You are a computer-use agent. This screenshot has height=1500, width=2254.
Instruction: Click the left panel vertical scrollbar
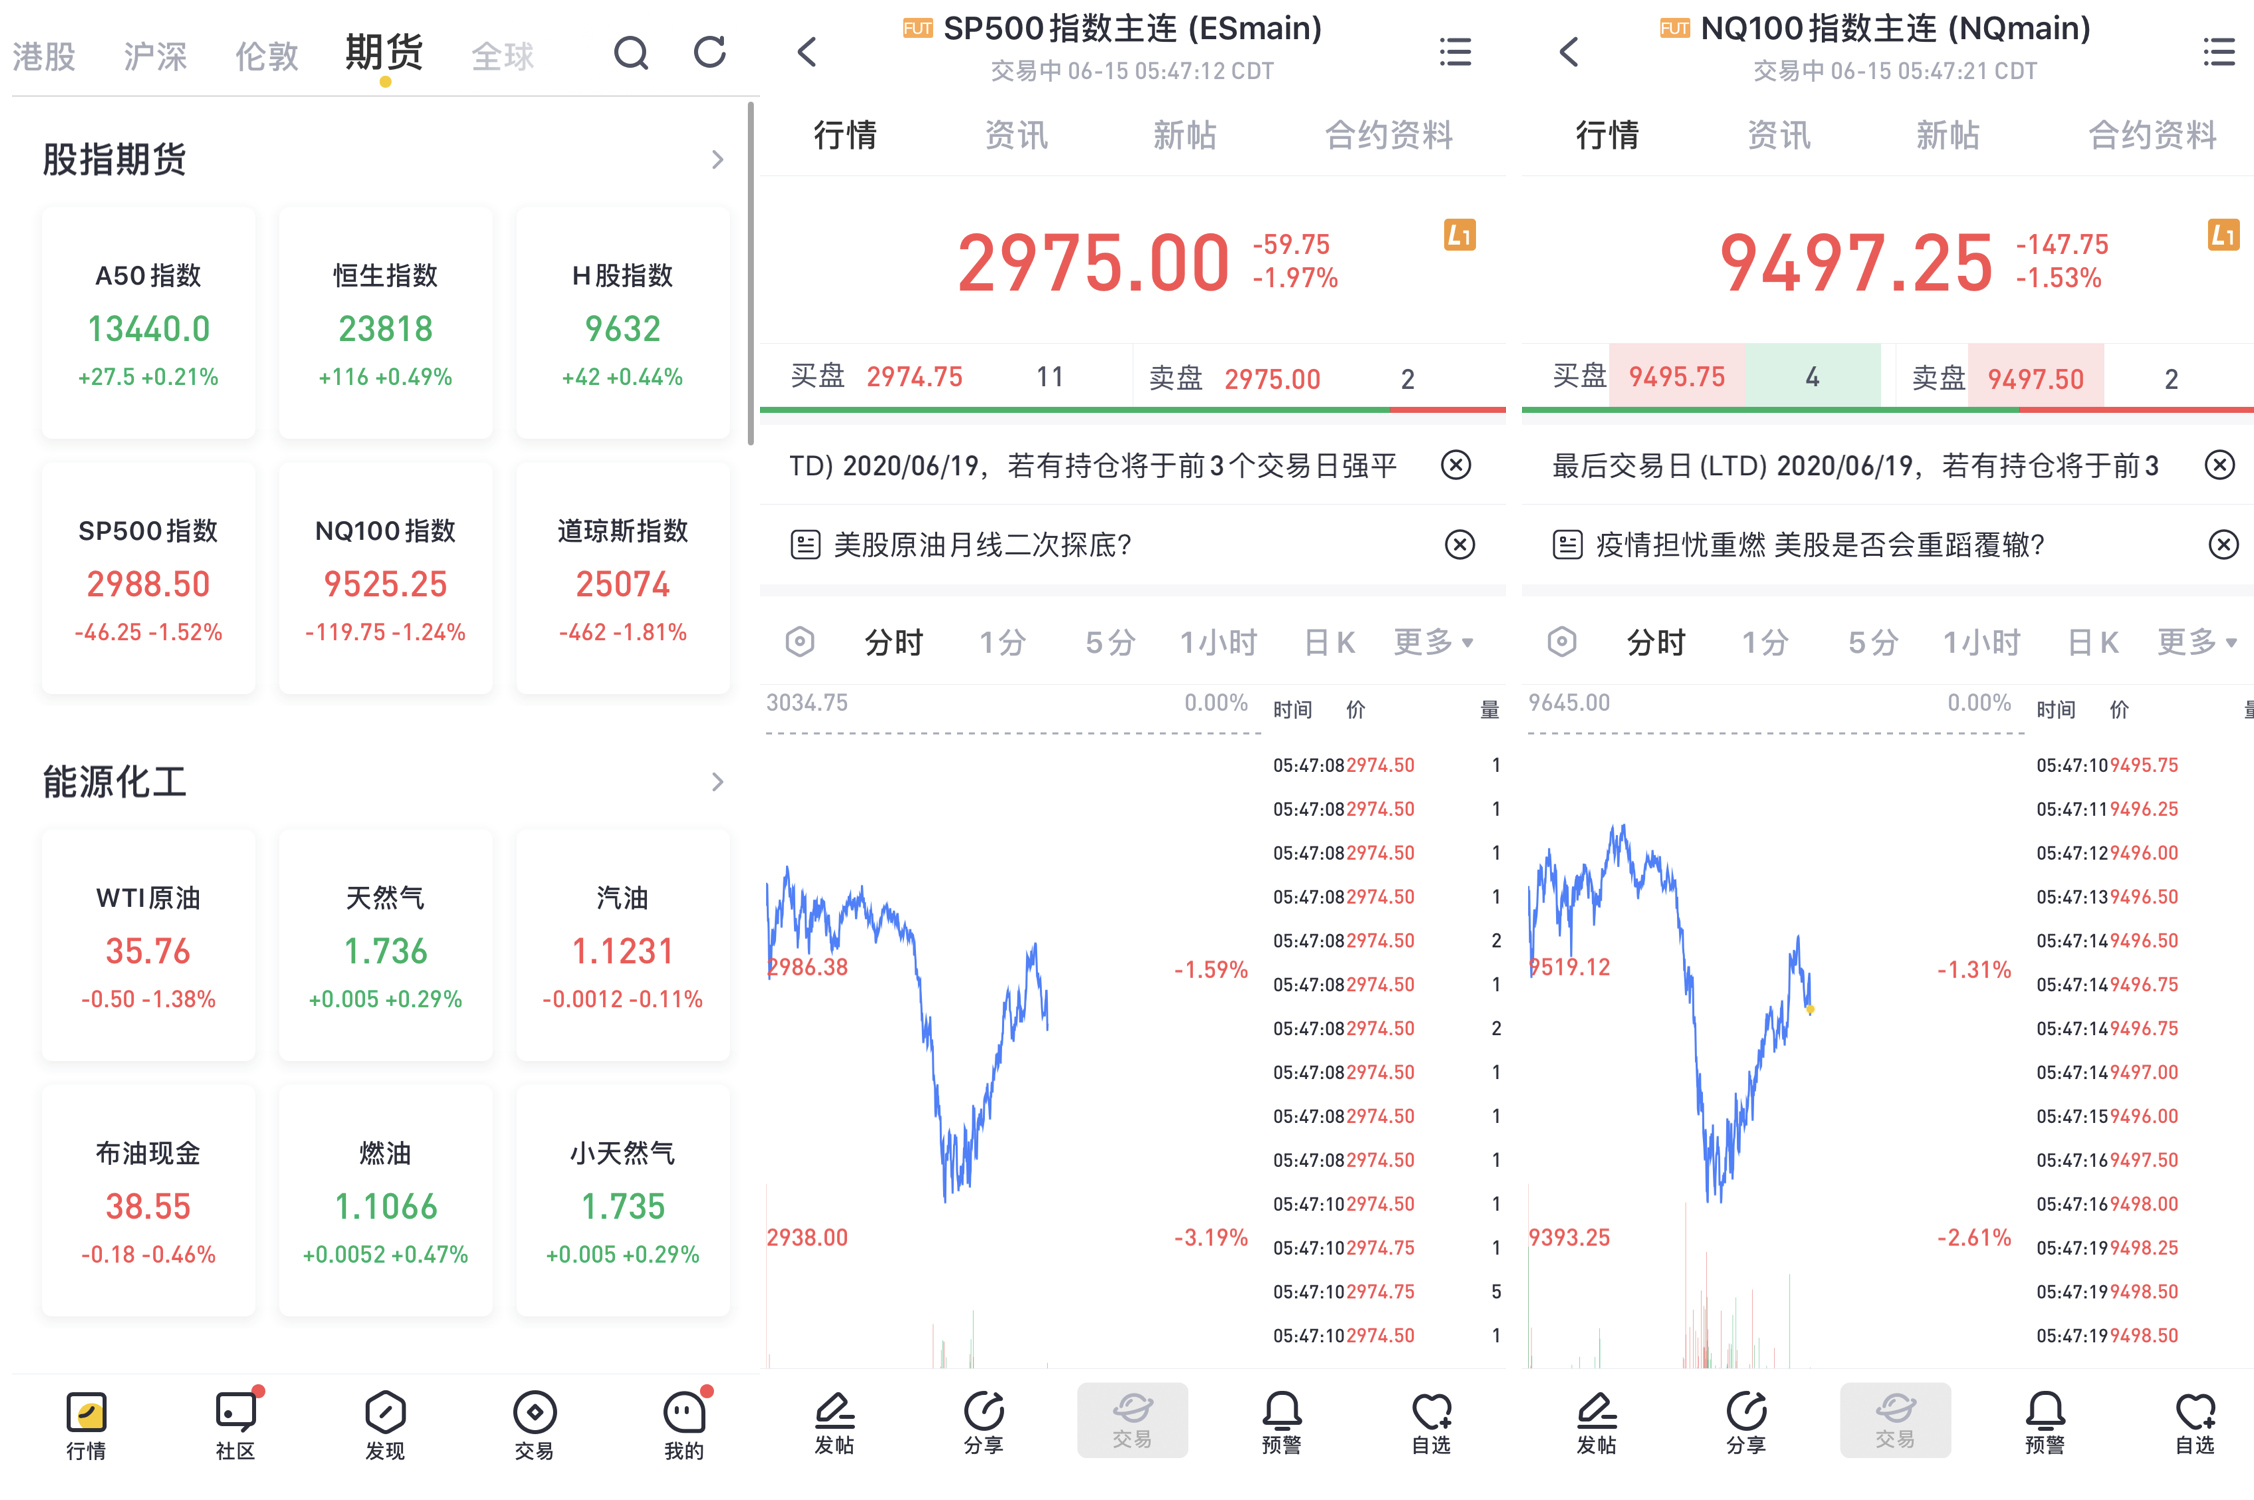pos(751,275)
